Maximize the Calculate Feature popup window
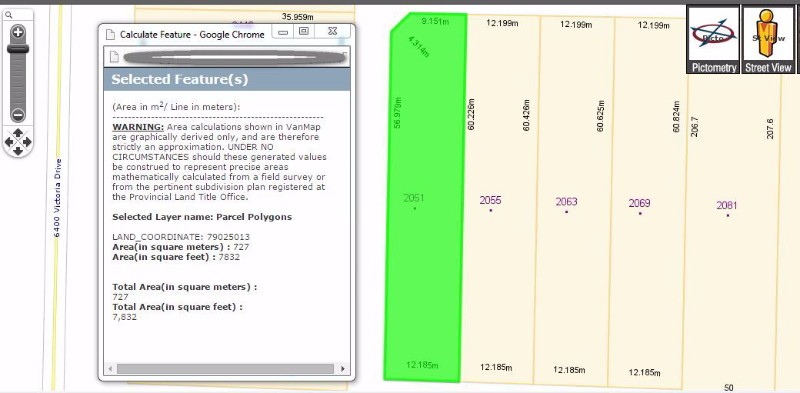The image size is (800, 393). click(x=304, y=32)
